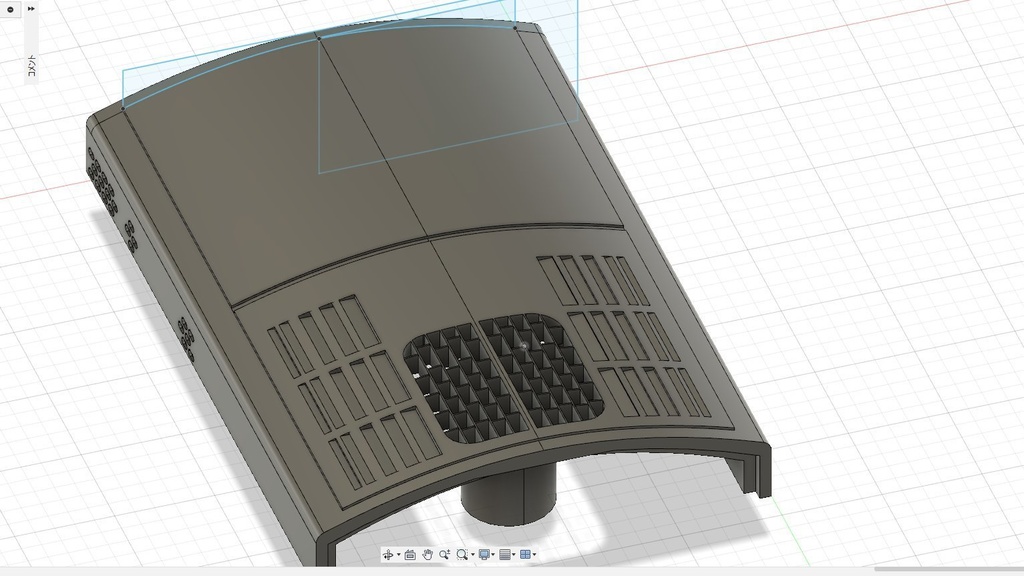Click the Look At camera icon

point(410,554)
